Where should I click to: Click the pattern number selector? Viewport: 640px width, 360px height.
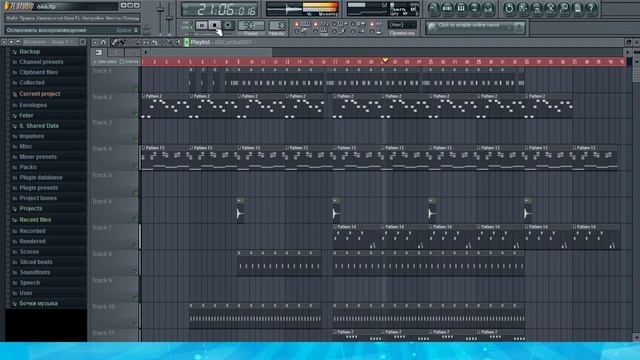point(277,25)
